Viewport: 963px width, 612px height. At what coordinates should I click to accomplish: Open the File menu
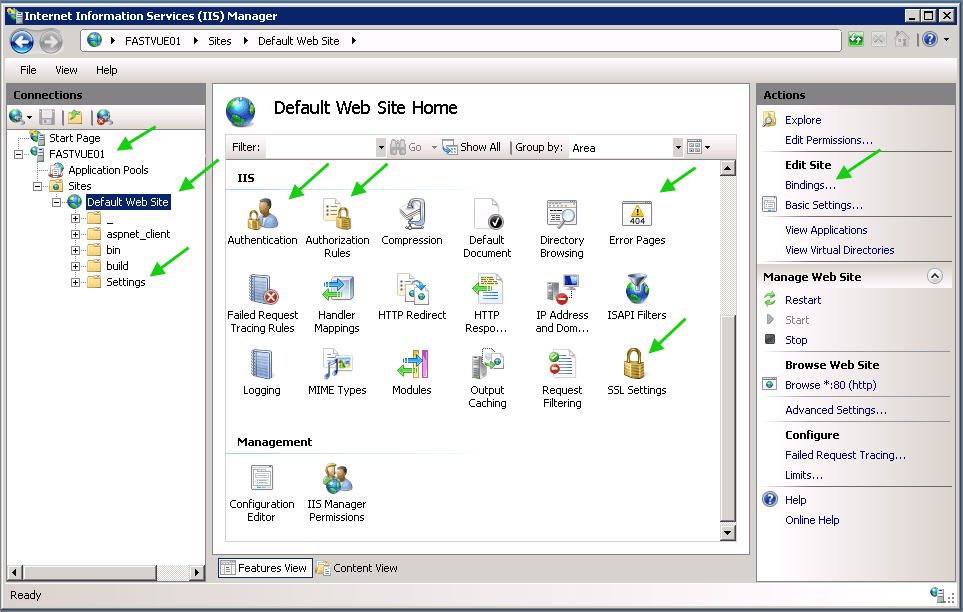tap(28, 70)
